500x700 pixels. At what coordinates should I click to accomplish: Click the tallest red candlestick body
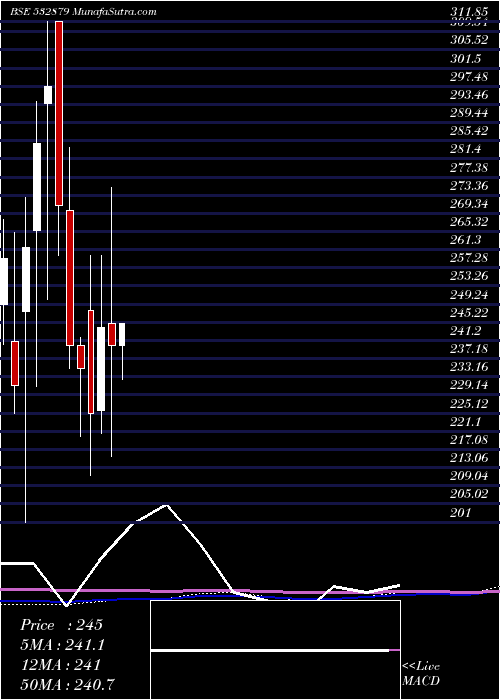59,113
